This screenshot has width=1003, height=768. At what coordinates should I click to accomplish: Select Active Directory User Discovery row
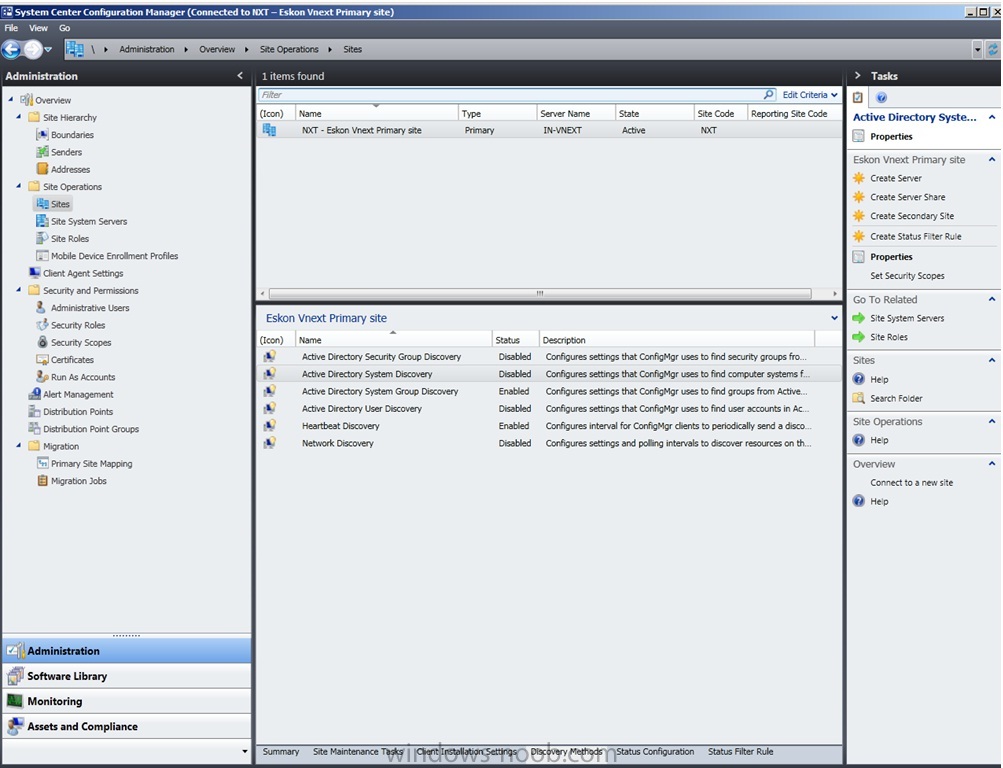click(x=549, y=408)
